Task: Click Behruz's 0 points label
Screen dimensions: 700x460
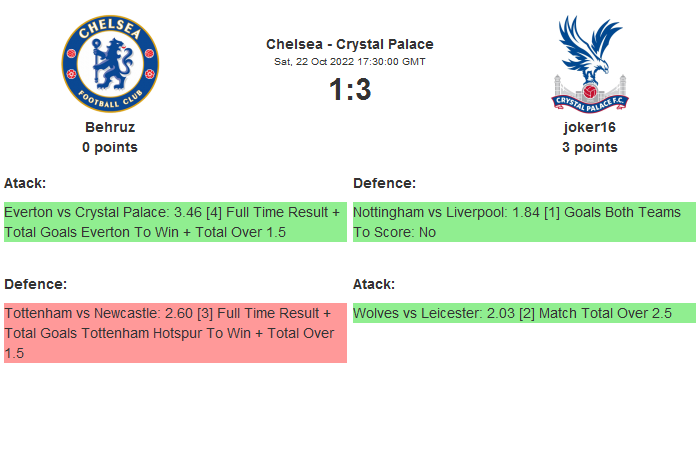Action: coord(110,147)
